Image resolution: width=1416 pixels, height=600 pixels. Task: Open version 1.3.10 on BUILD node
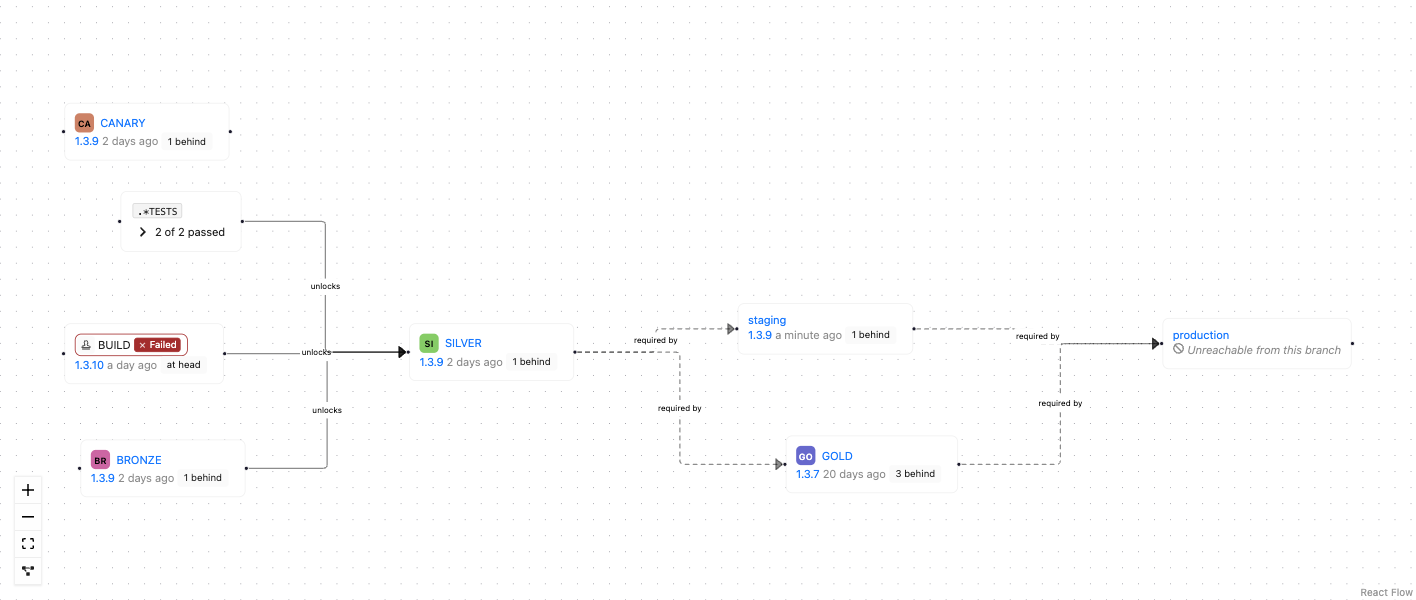[89, 365]
